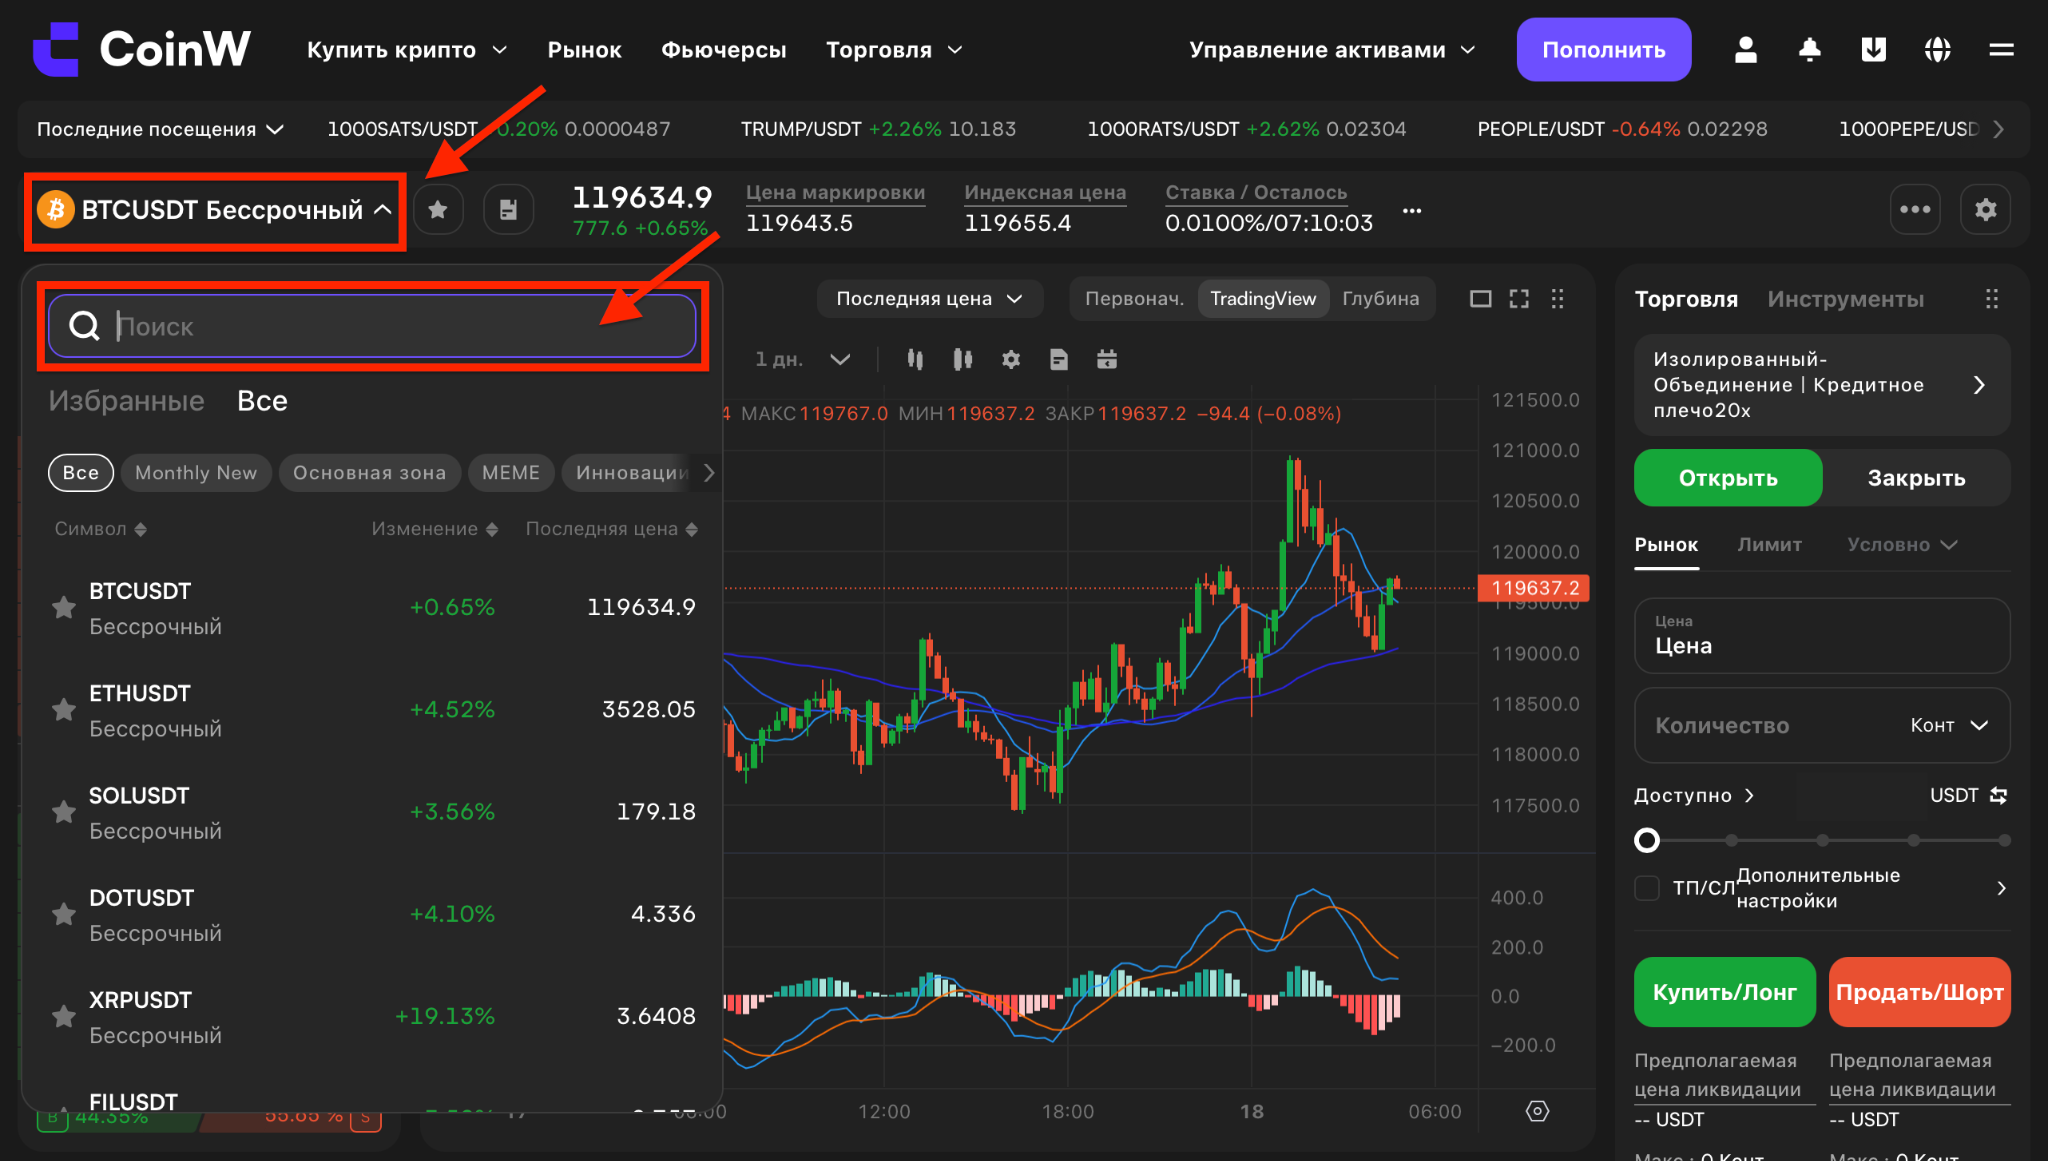Image resolution: width=2048 pixels, height=1161 pixels.
Task: Select the MEME filter chip
Action: 511,472
